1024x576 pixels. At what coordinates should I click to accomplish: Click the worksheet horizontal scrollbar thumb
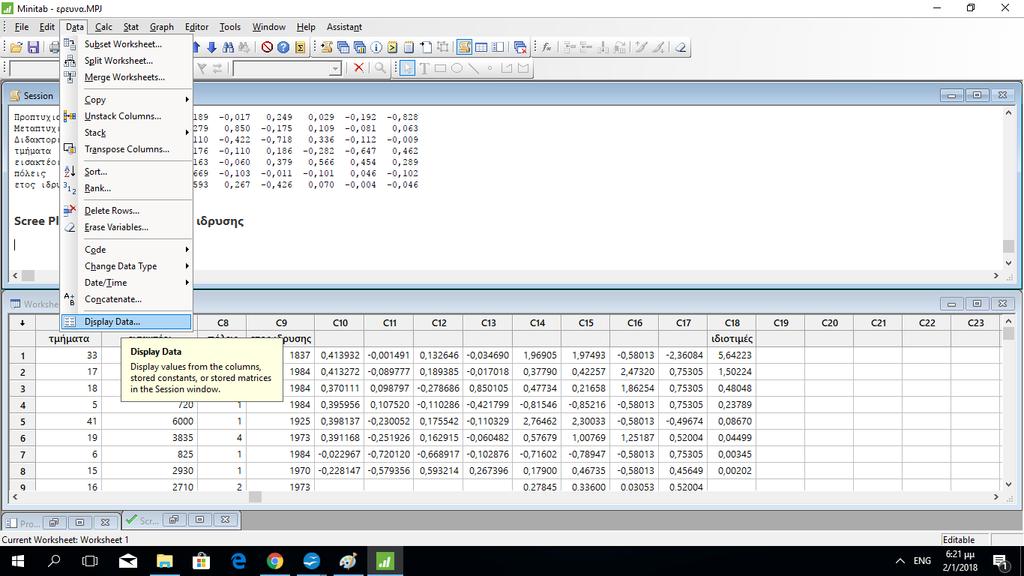pos(255,497)
